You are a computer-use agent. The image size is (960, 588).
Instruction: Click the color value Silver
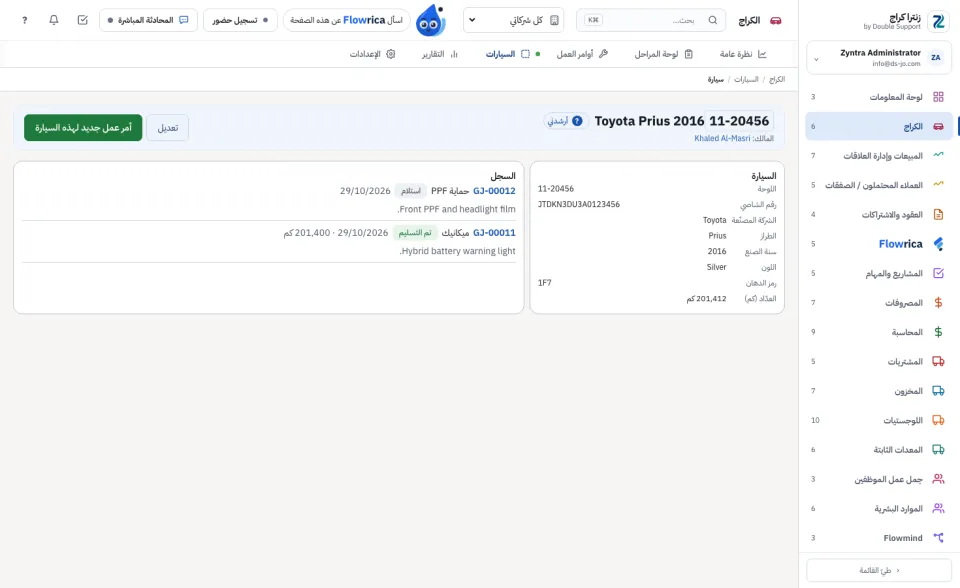click(x=716, y=267)
